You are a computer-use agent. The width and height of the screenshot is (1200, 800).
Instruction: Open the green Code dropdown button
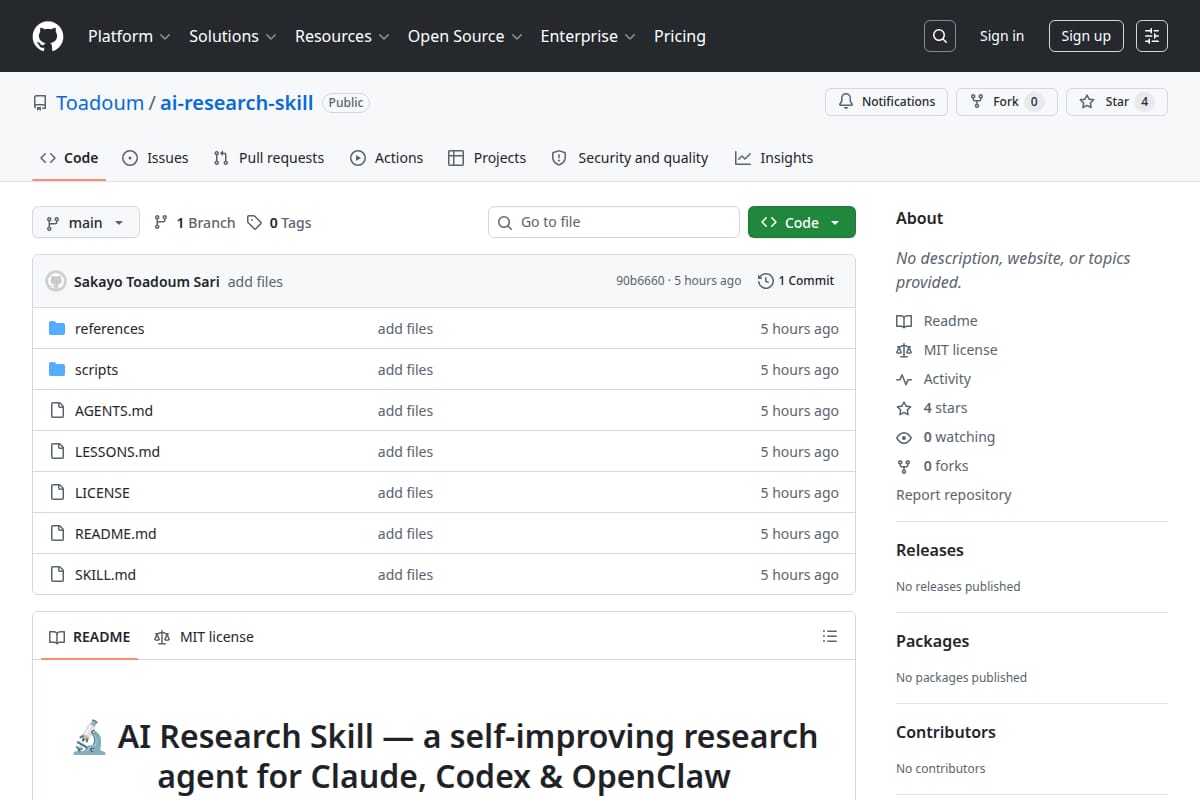[802, 222]
